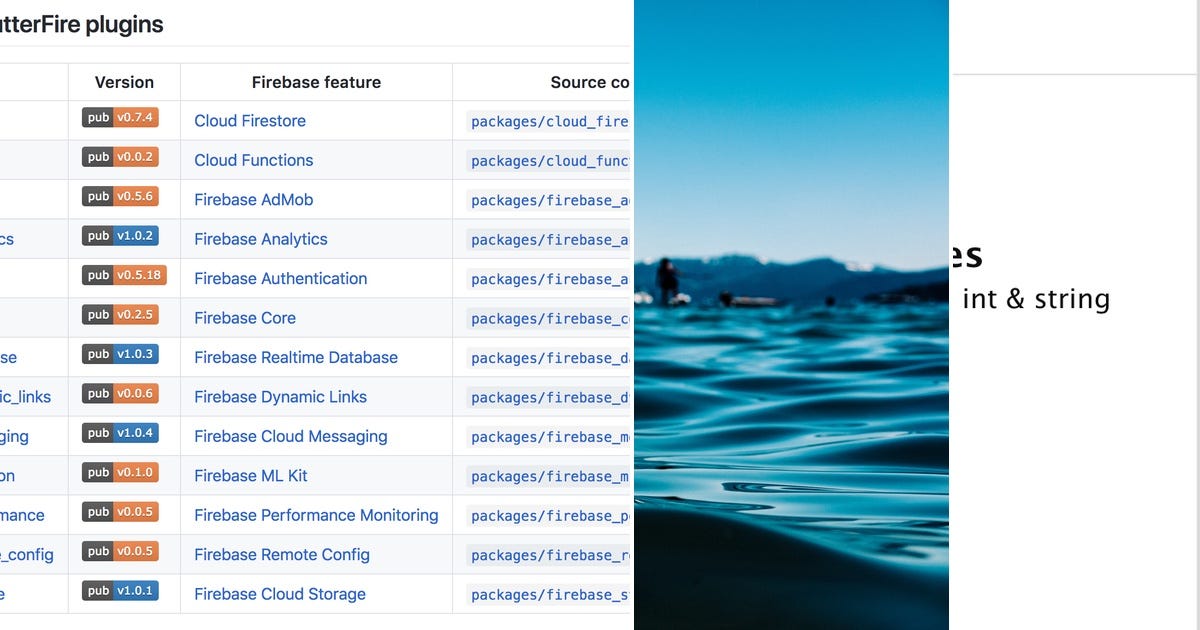1200x630 pixels.
Task: Open the Cloud Functions feature link
Action: (253, 159)
